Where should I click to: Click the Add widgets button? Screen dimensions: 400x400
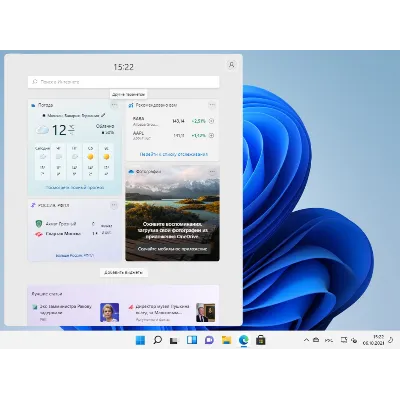point(124,272)
